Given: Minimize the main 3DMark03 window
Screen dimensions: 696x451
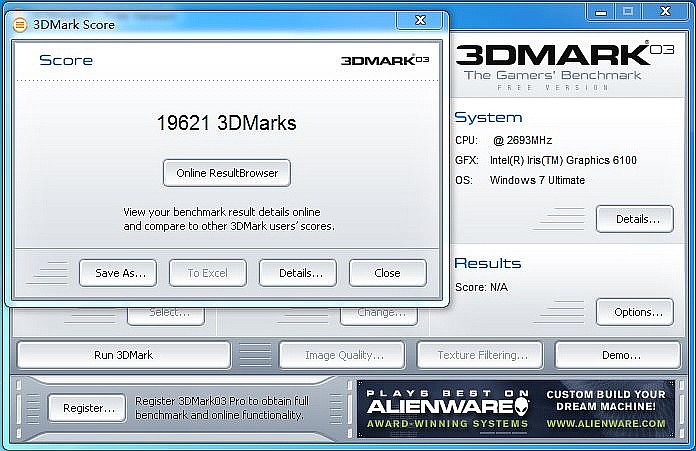Looking at the screenshot, I should (x=599, y=11).
